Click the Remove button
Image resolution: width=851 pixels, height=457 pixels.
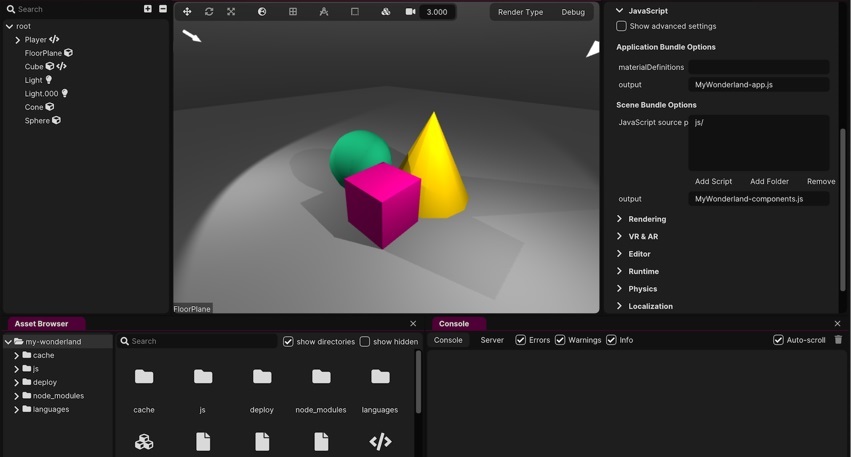pyautogui.click(x=820, y=181)
